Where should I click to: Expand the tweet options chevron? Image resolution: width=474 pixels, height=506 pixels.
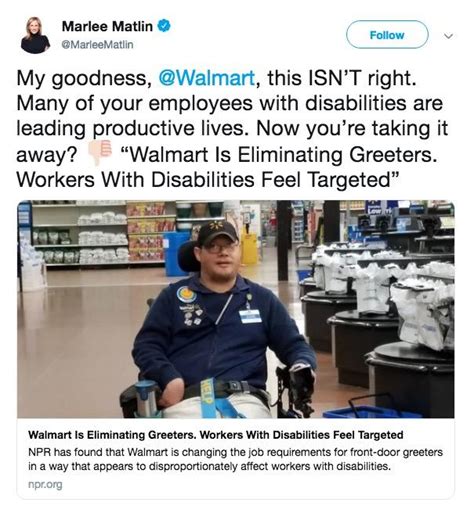pyautogui.click(x=449, y=35)
